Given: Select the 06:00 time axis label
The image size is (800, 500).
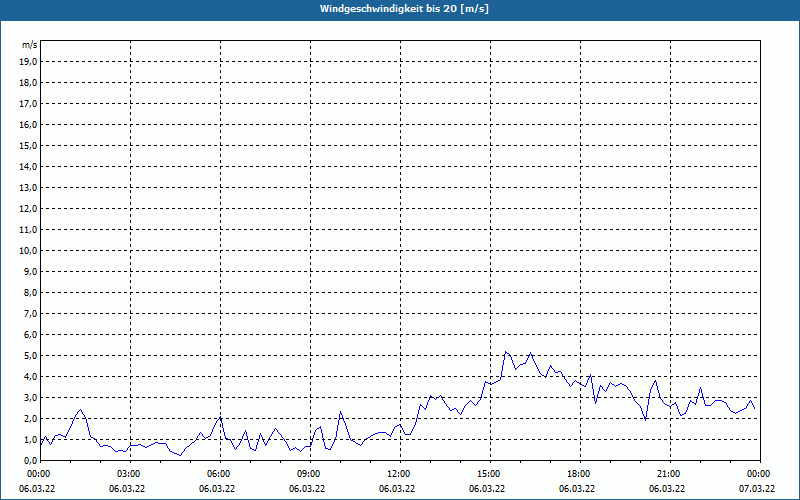Looking at the screenshot, I should coord(220,474).
